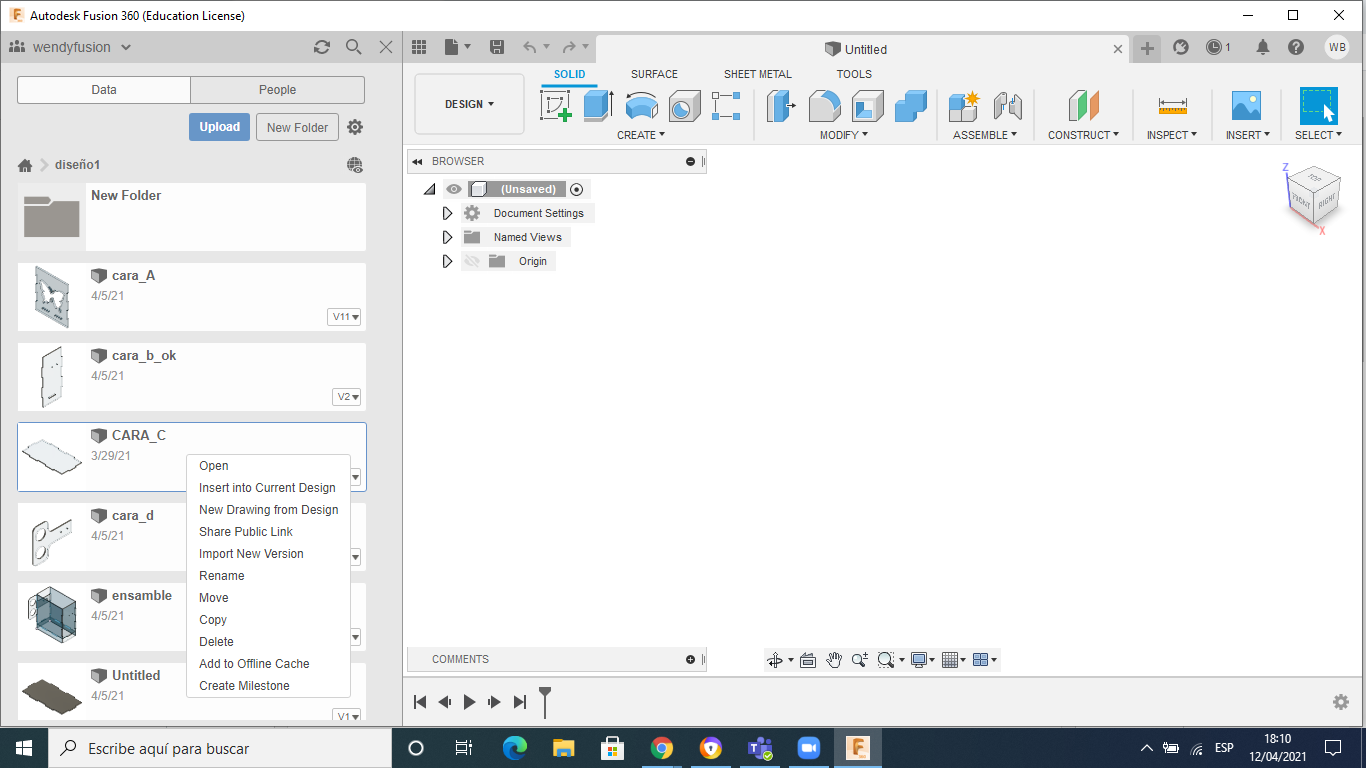Open Chrome from the taskbar
The image size is (1366, 768).
tap(661, 748)
